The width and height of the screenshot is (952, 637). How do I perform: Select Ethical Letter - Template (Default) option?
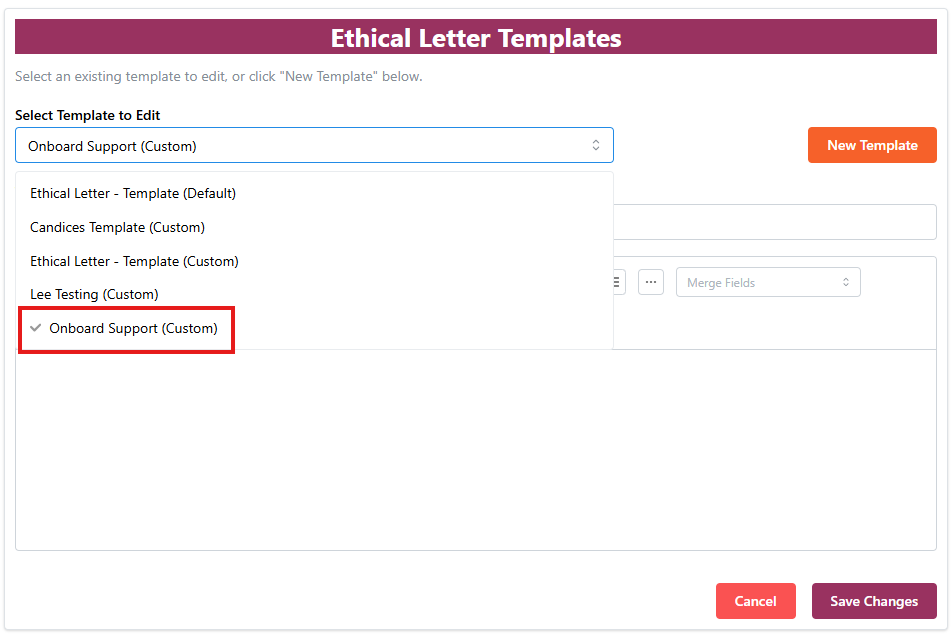point(133,193)
